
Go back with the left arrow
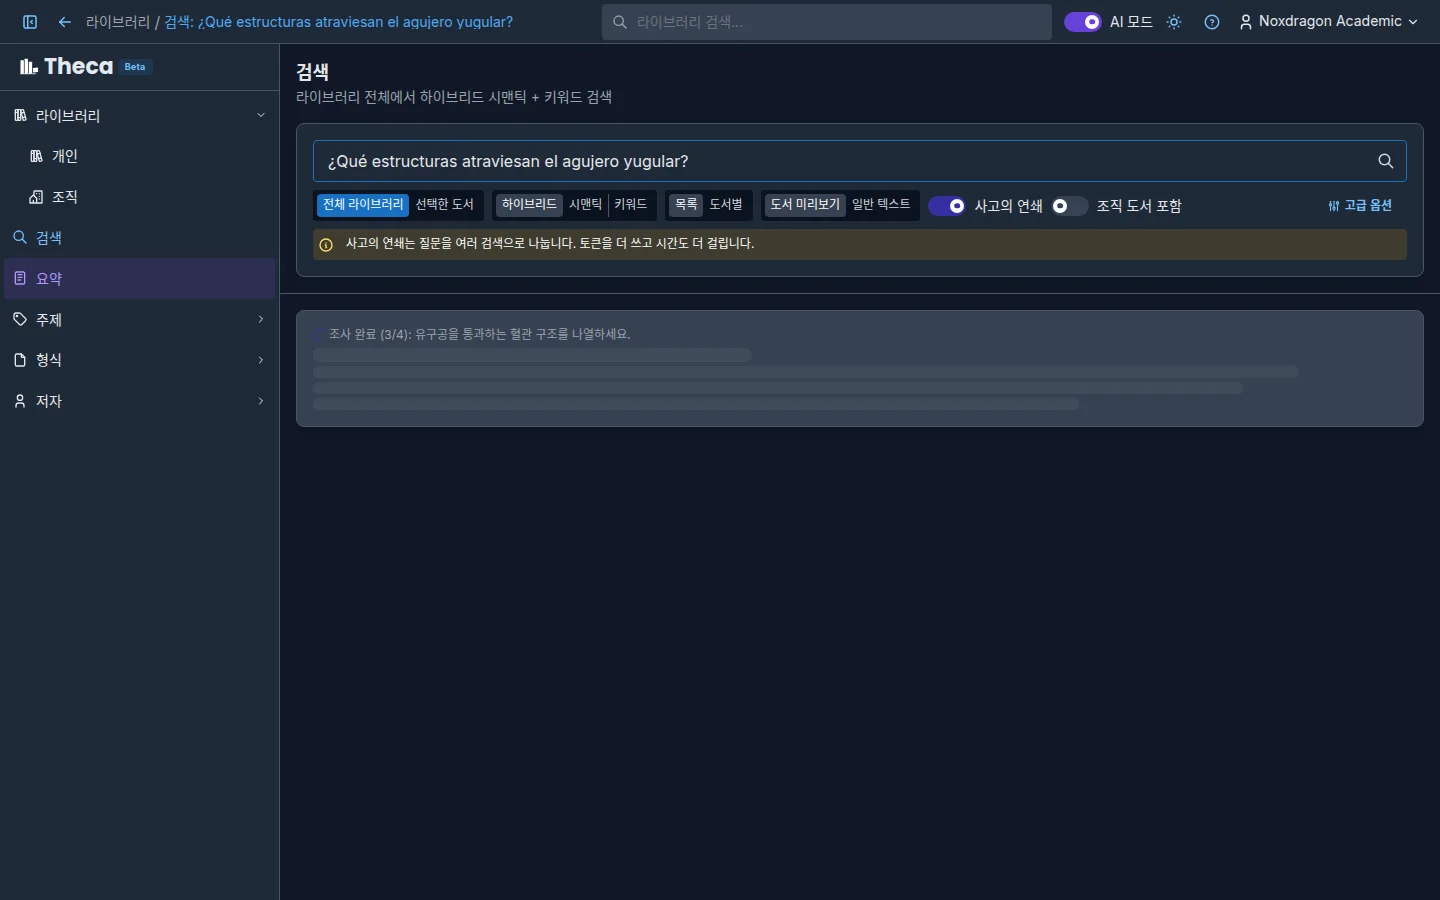point(65,22)
